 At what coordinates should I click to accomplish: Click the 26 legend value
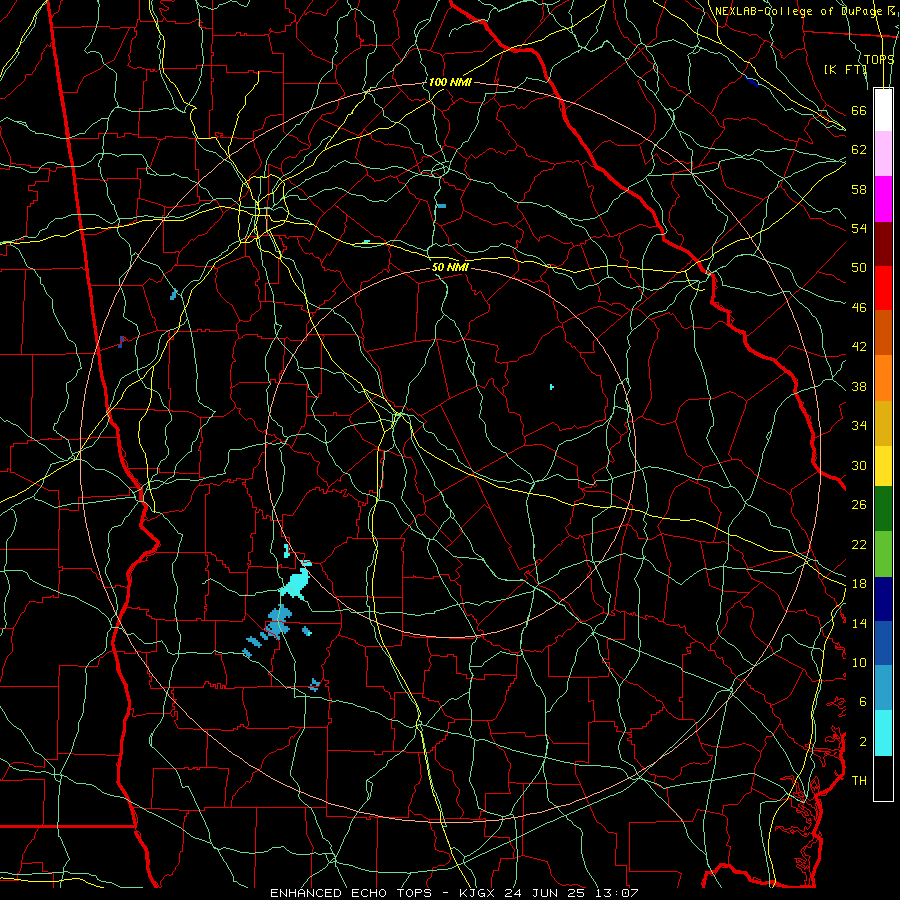tap(859, 505)
